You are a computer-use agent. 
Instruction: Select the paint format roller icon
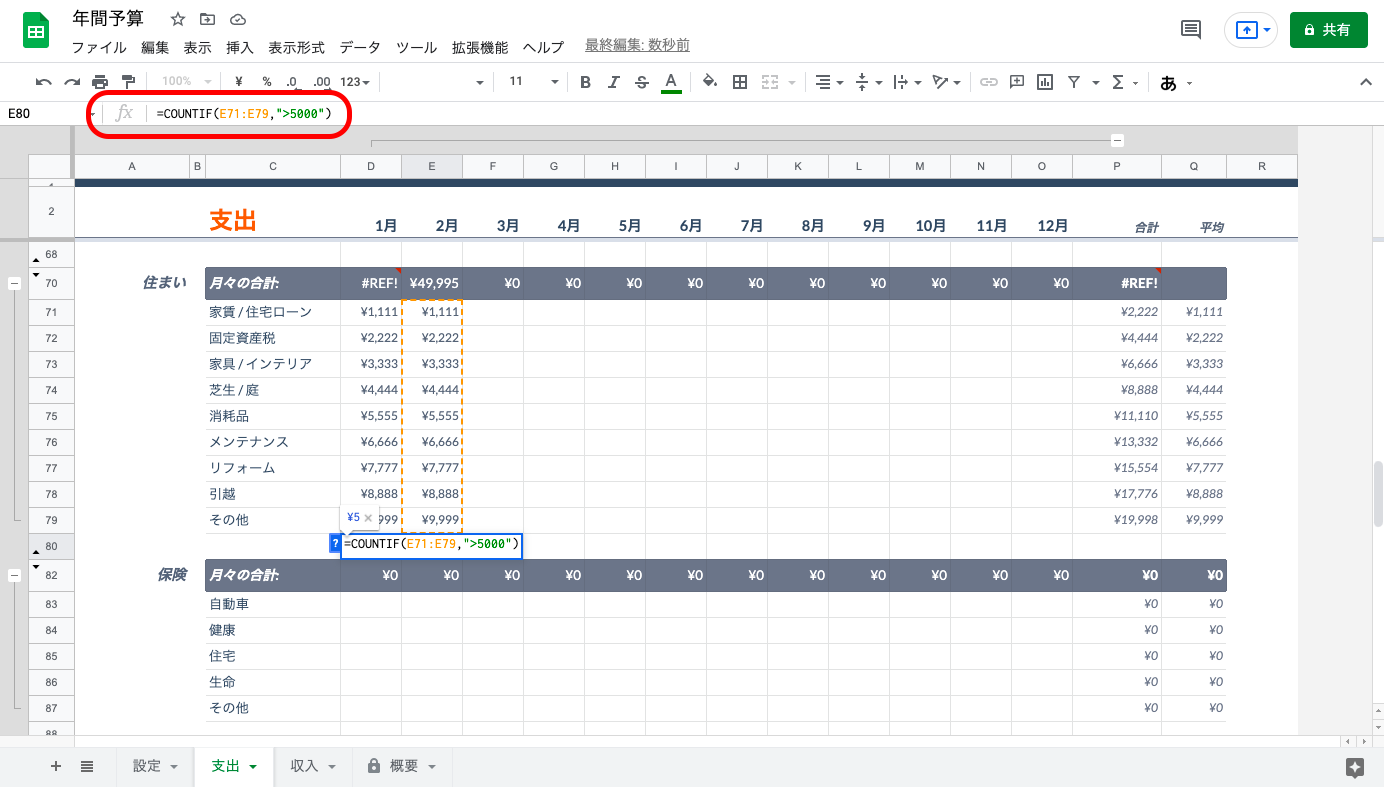coord(128,82)
